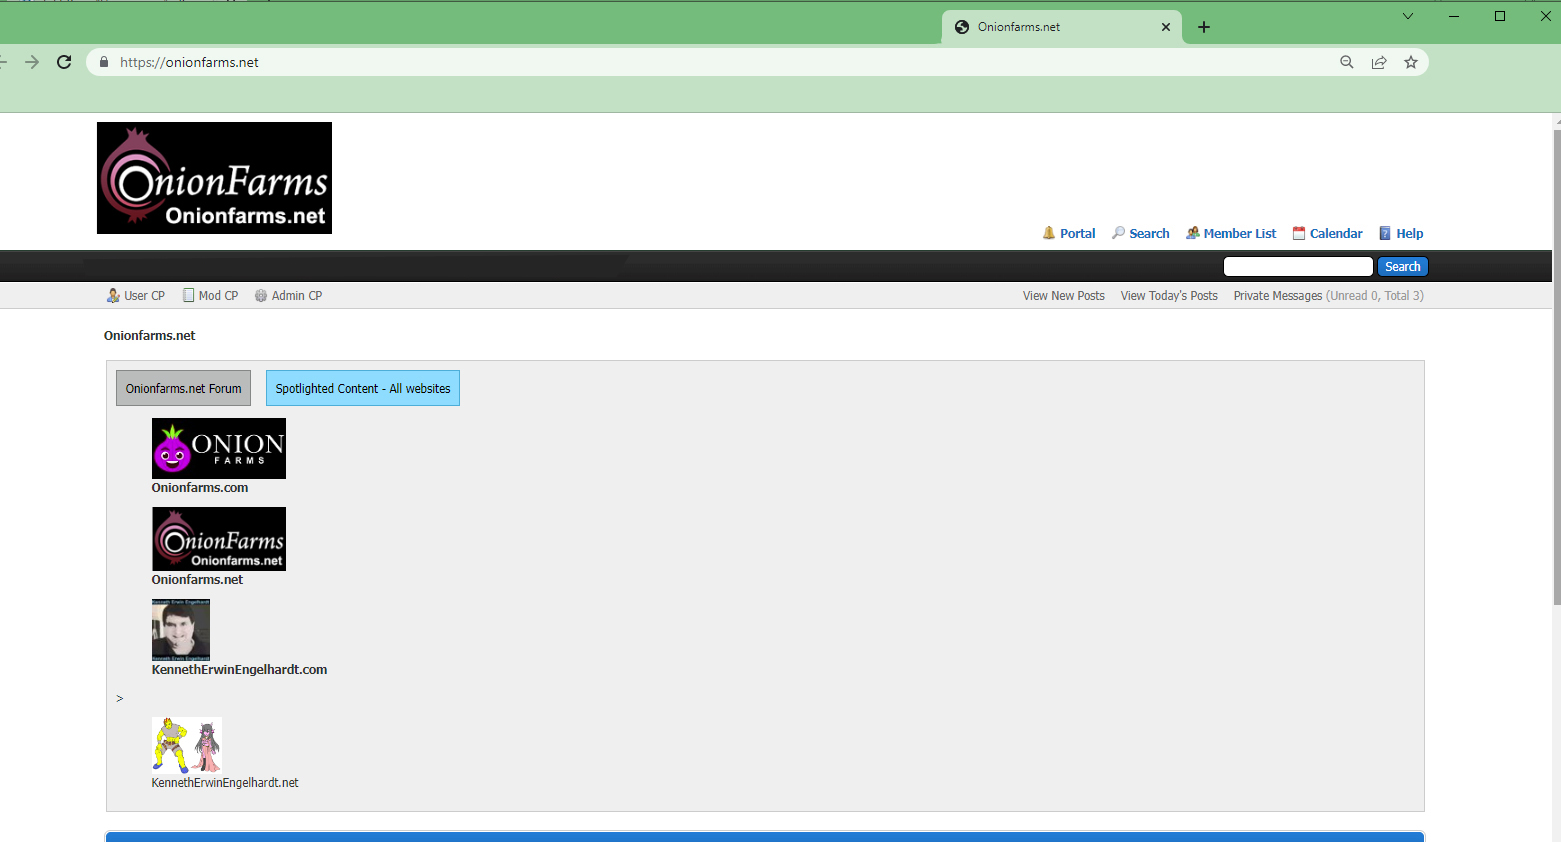Go to Admin CP
This screenshot has height=842, width=1561.
coord(297,295)
